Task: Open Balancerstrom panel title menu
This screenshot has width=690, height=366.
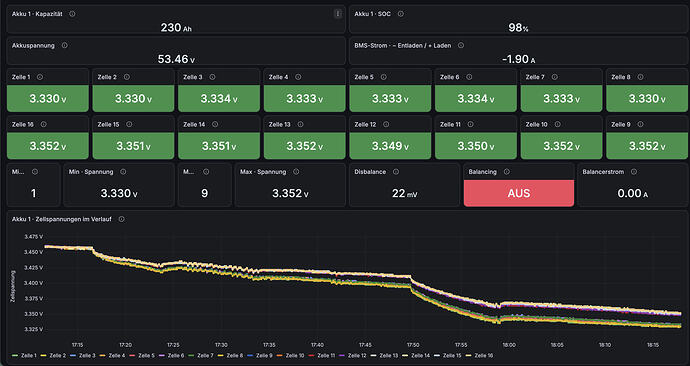Action: [x=603, y=172]
